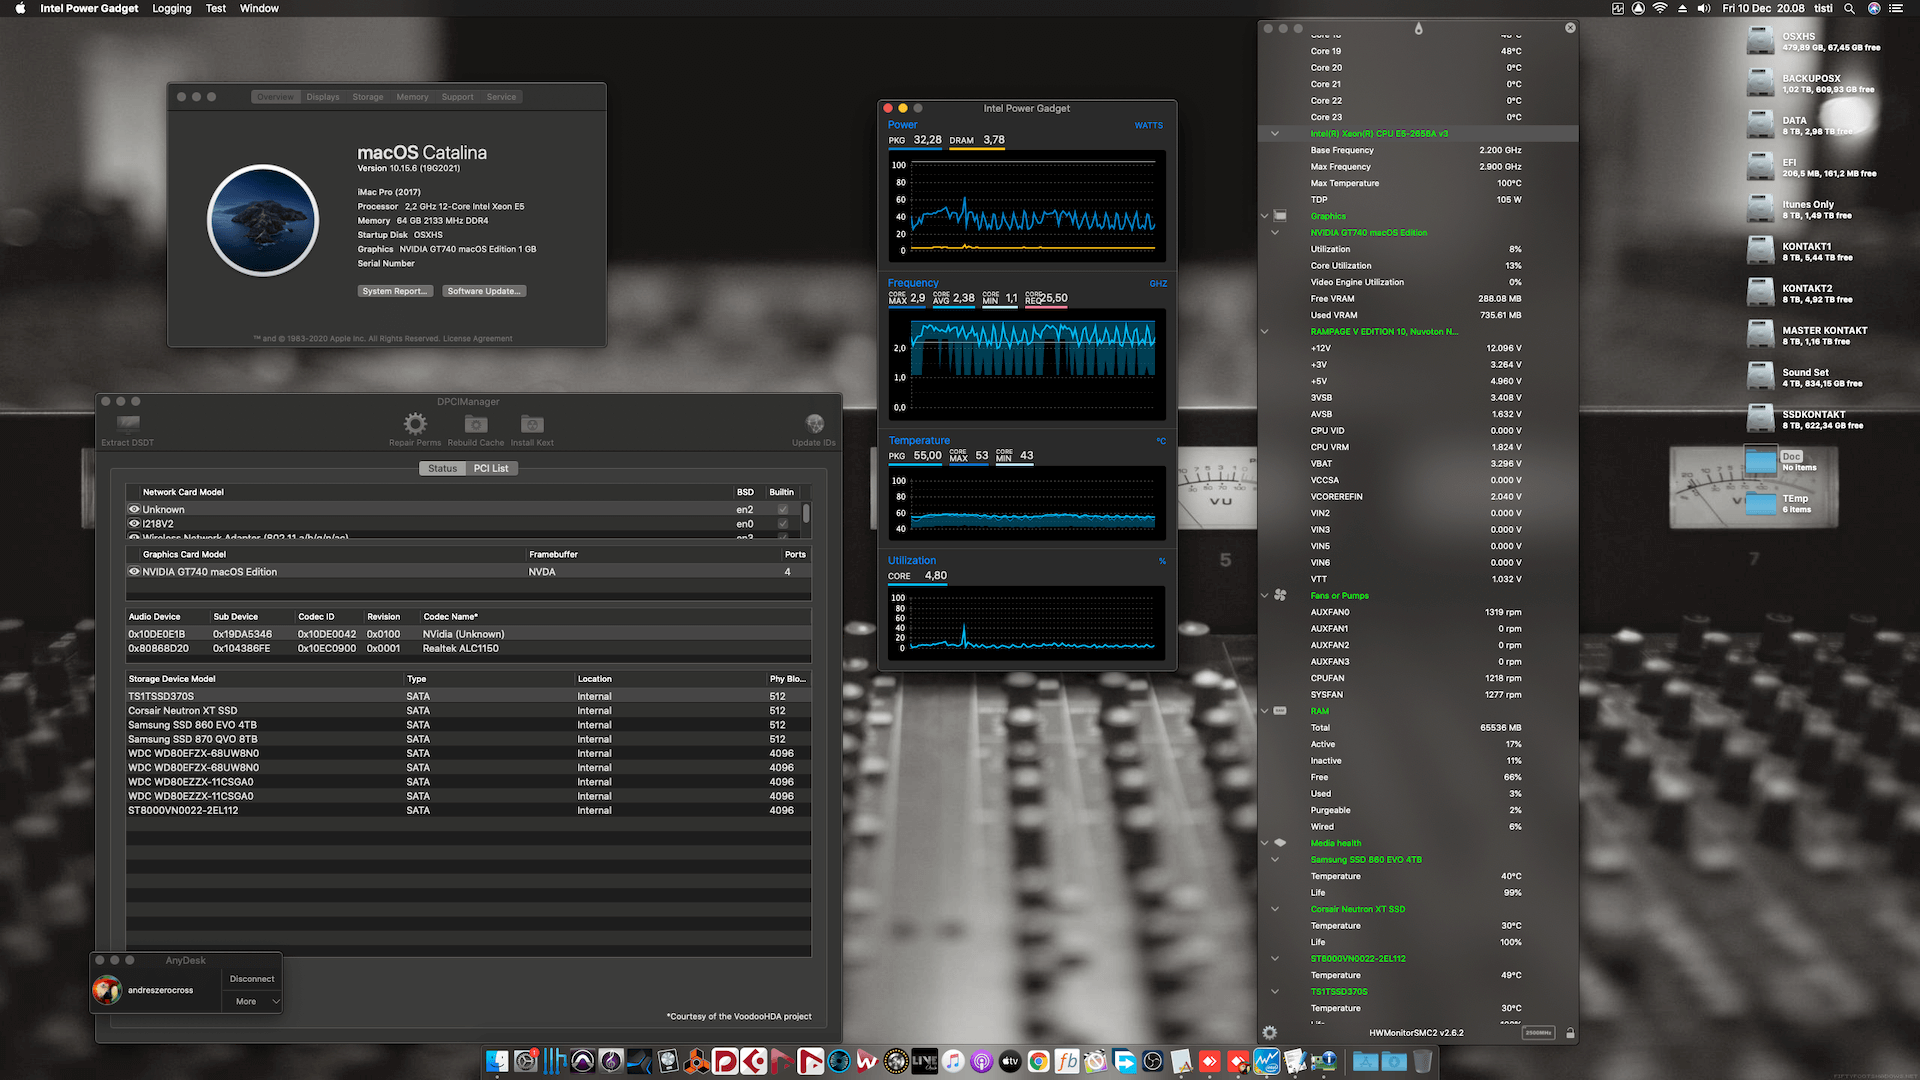Open the Trash in the Dock
1920x1080 pixels.
click(x=1422, y=1061)
